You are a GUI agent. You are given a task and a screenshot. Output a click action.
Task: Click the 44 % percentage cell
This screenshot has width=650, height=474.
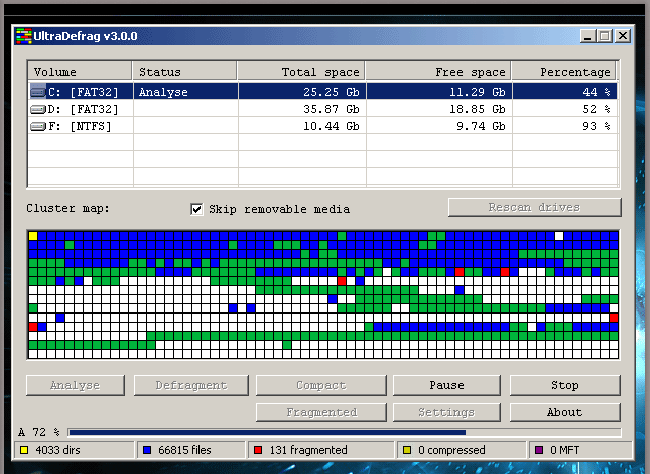565,92
